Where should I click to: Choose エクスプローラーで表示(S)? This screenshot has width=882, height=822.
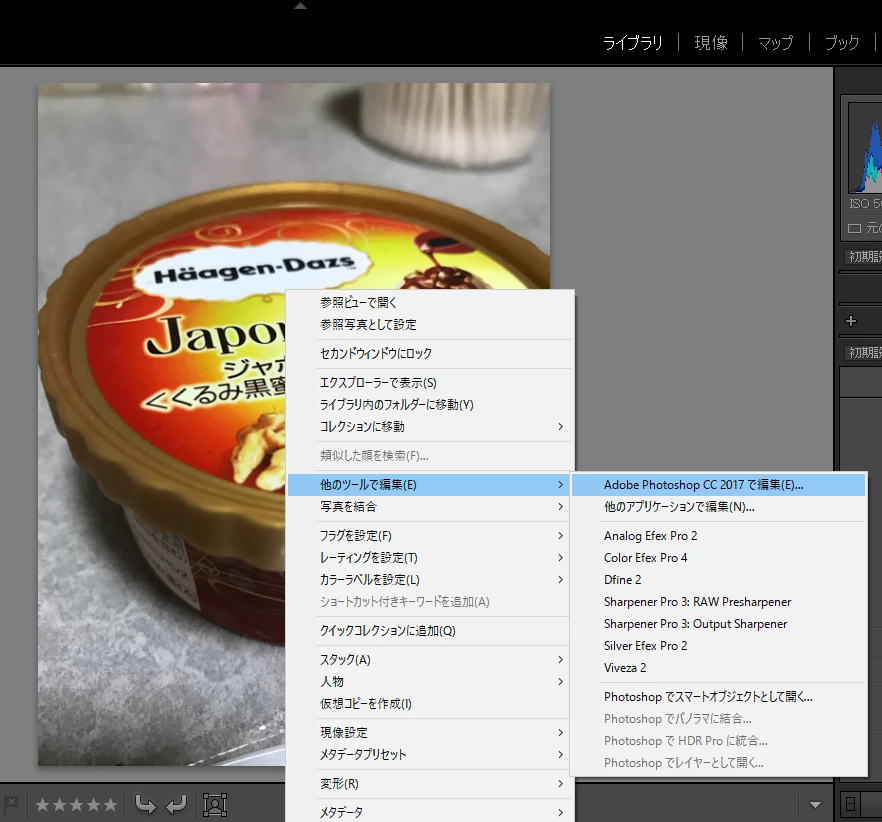pyautogui.click(x=430, y=383)
